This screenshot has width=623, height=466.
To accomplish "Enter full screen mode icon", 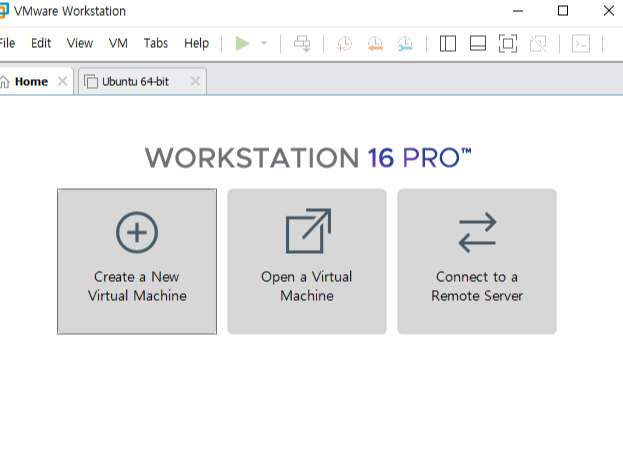I will (x=508, y=43).
